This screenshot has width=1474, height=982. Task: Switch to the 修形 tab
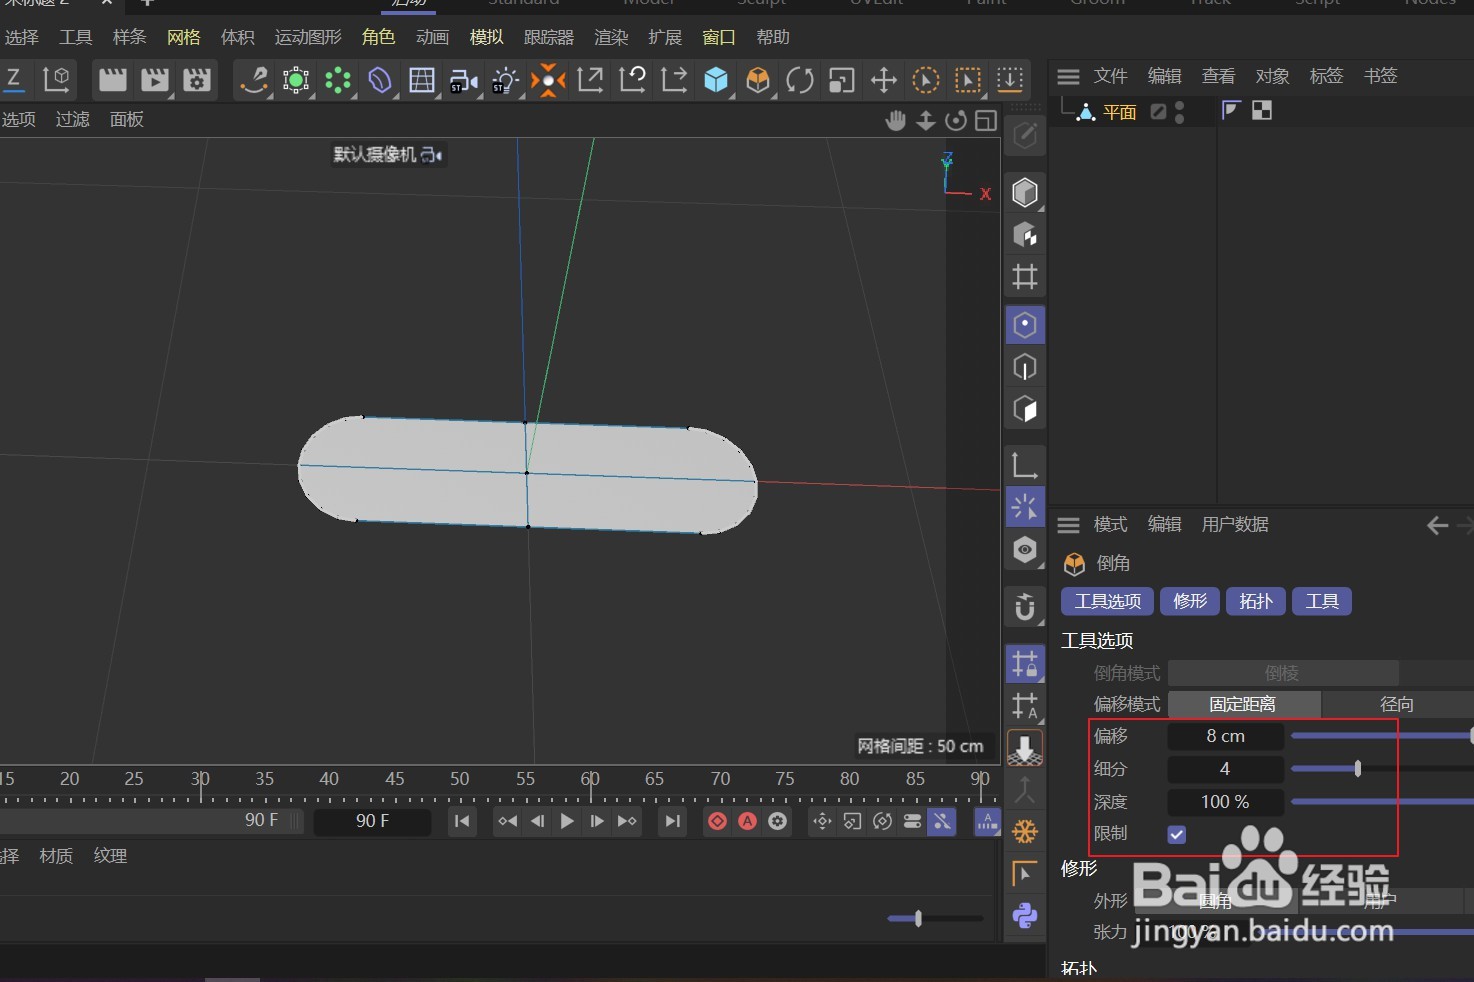(1190, 601)
